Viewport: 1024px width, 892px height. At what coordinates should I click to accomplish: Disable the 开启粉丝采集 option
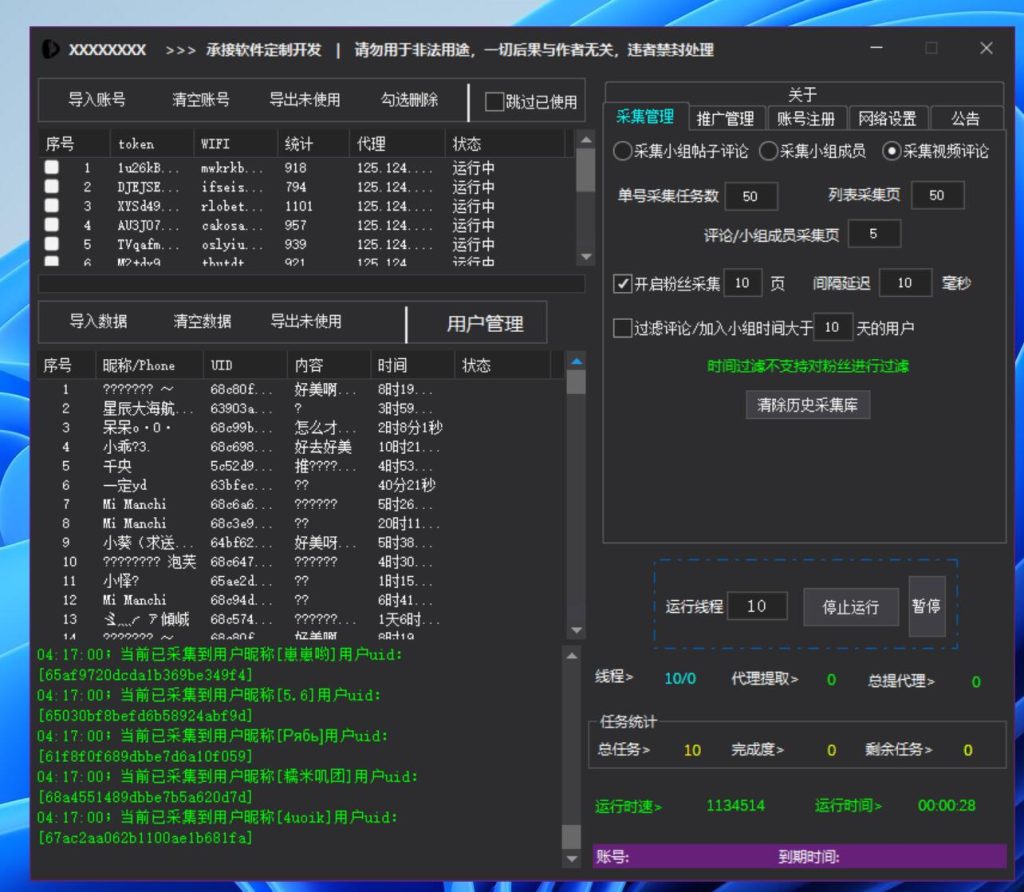click(623, 283)
